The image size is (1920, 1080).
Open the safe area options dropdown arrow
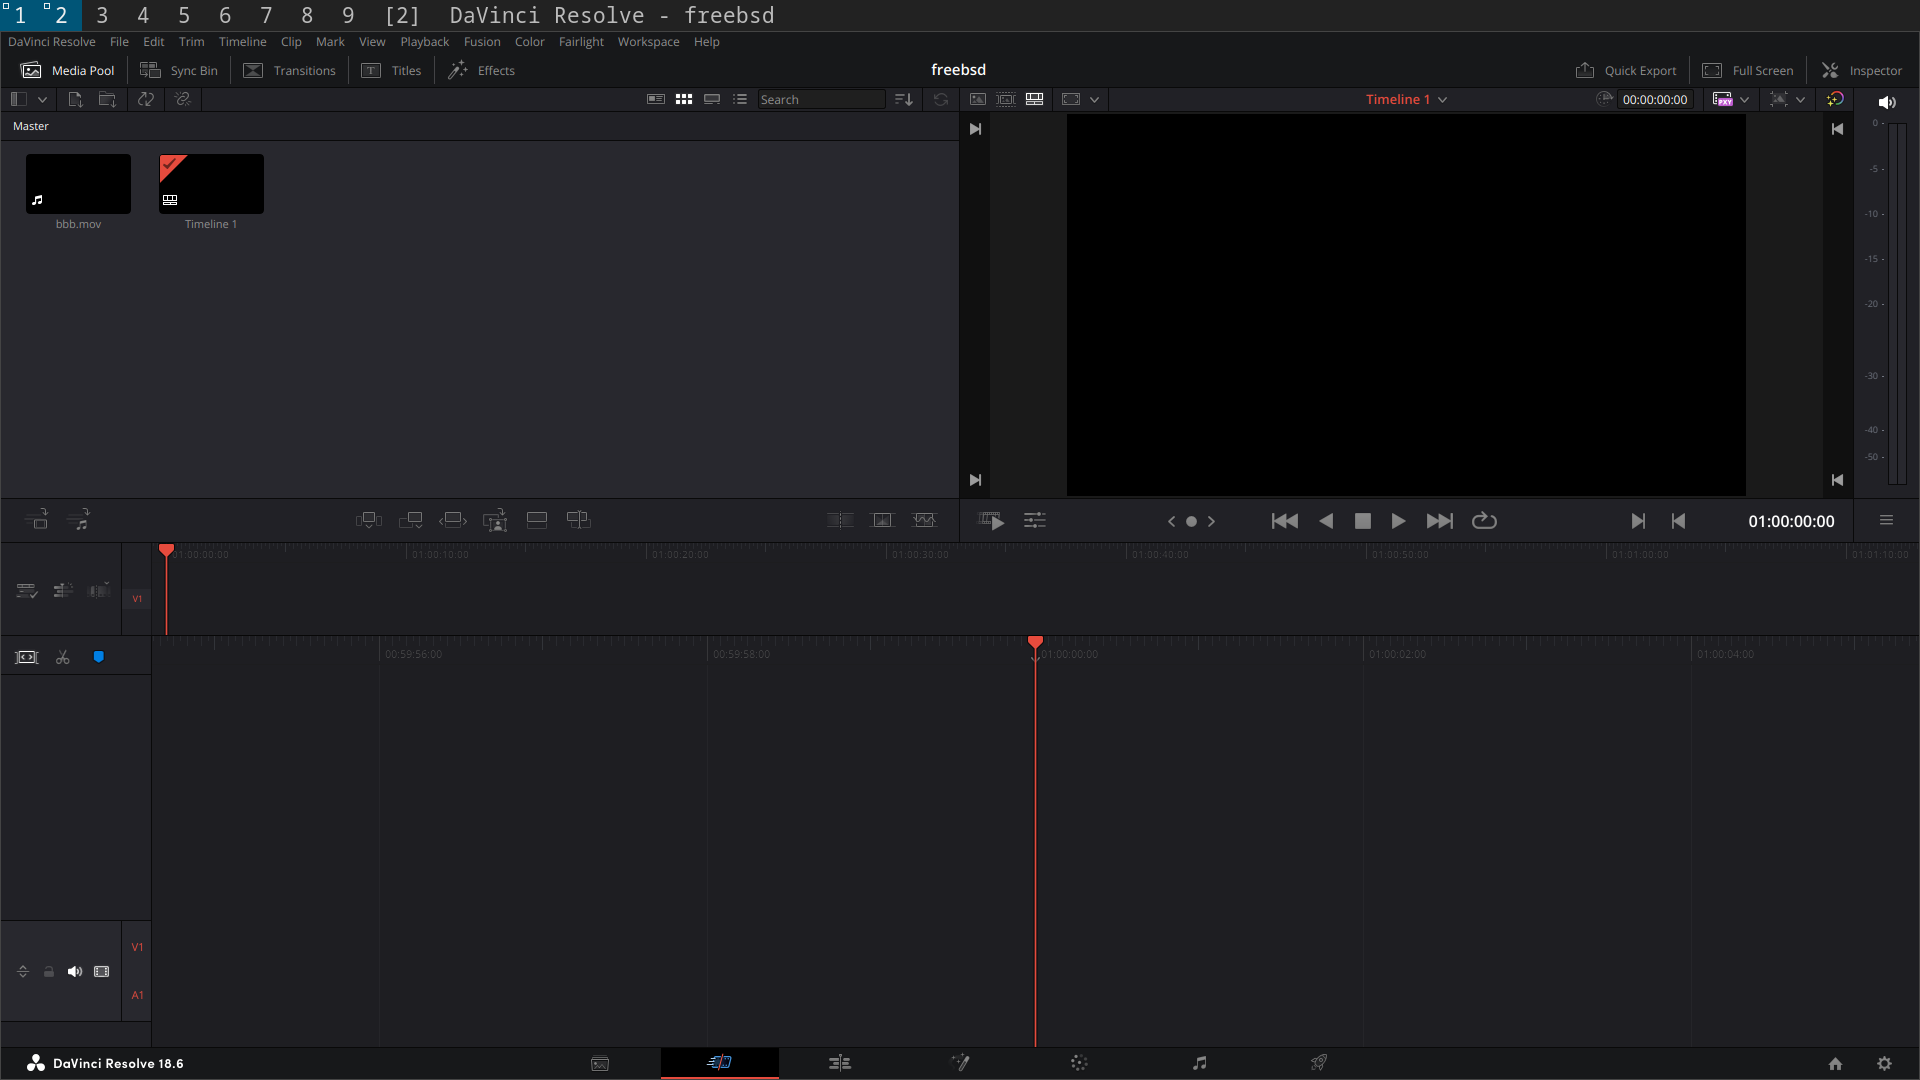click(x=1094, y=99)
